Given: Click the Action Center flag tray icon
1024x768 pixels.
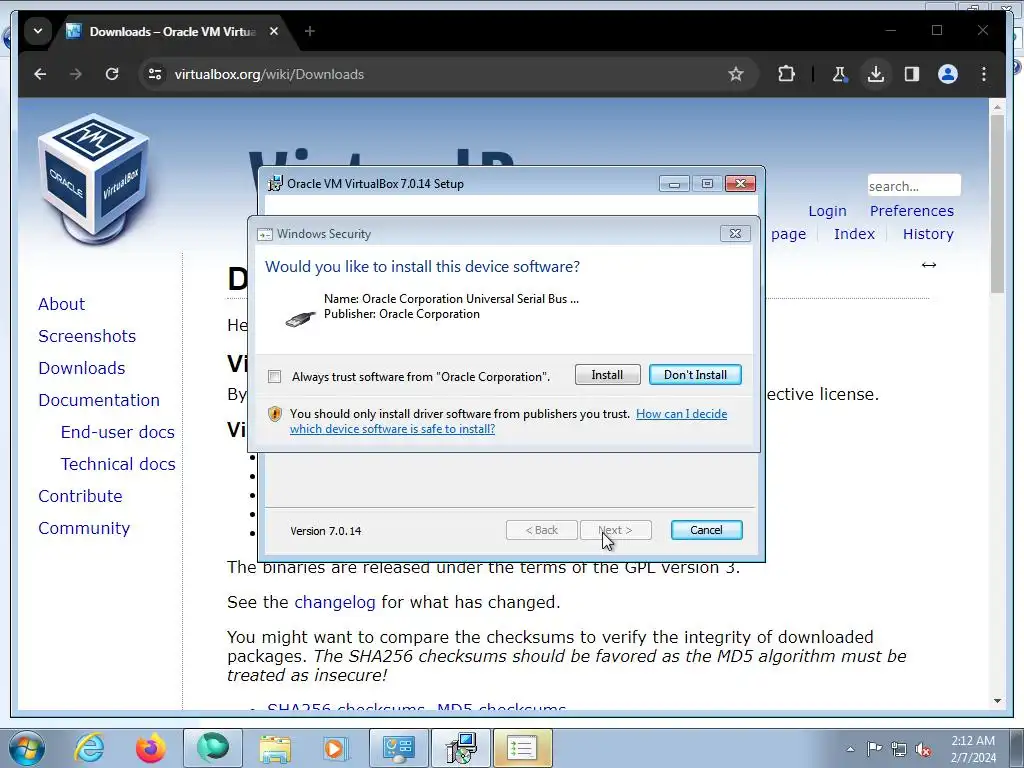Looking at the screenshot, I should click(874, 749).
